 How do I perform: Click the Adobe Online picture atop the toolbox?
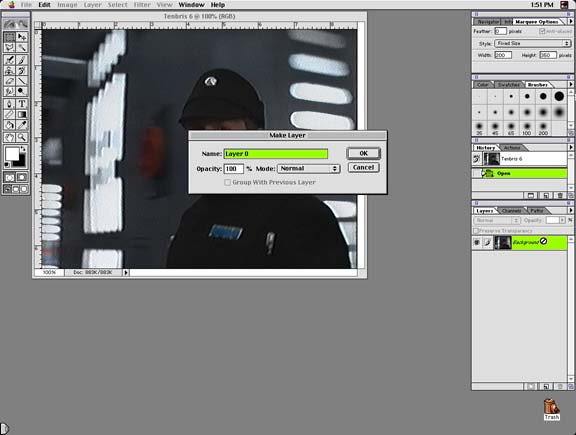(x=16, y=24)
